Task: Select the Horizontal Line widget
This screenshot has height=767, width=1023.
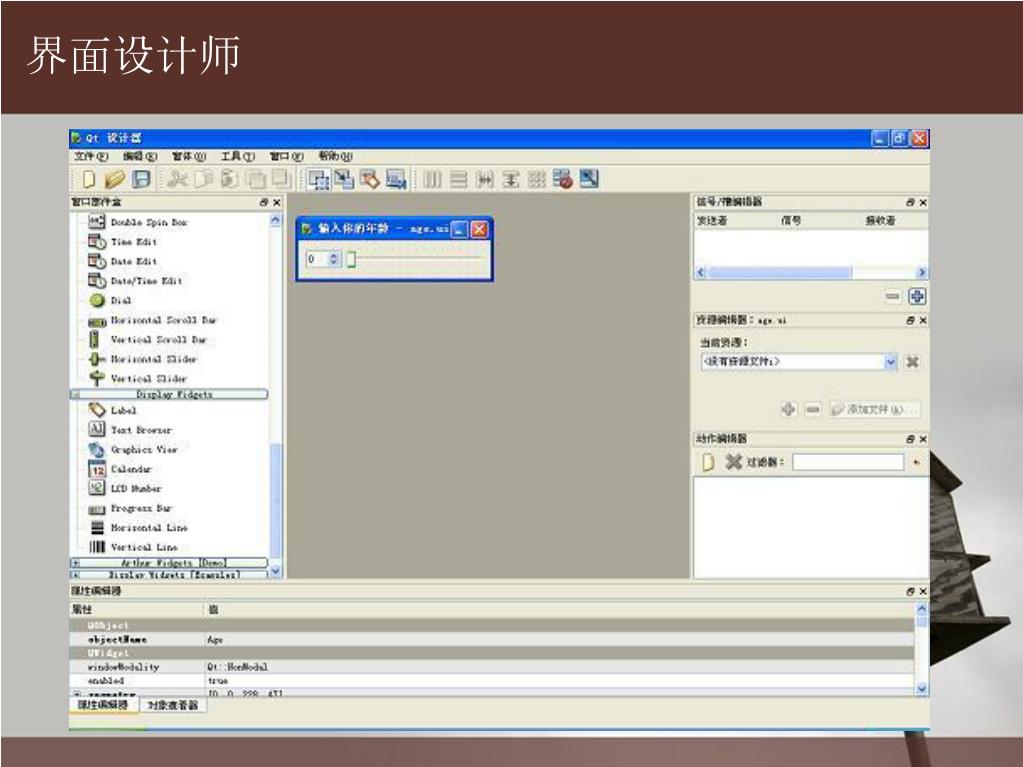Action: click(138, 528)
